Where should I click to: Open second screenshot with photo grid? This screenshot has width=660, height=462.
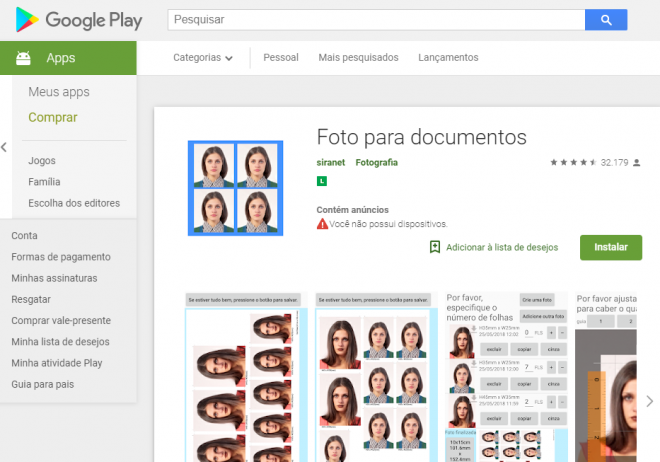[376, 377]
